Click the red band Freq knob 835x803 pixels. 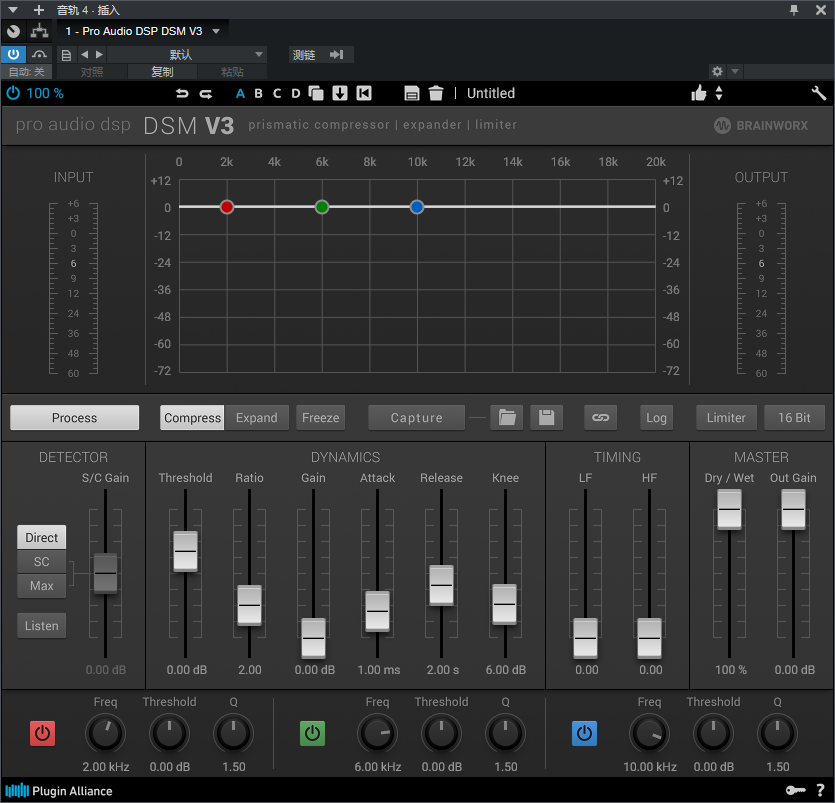click(x=105, y=734)
